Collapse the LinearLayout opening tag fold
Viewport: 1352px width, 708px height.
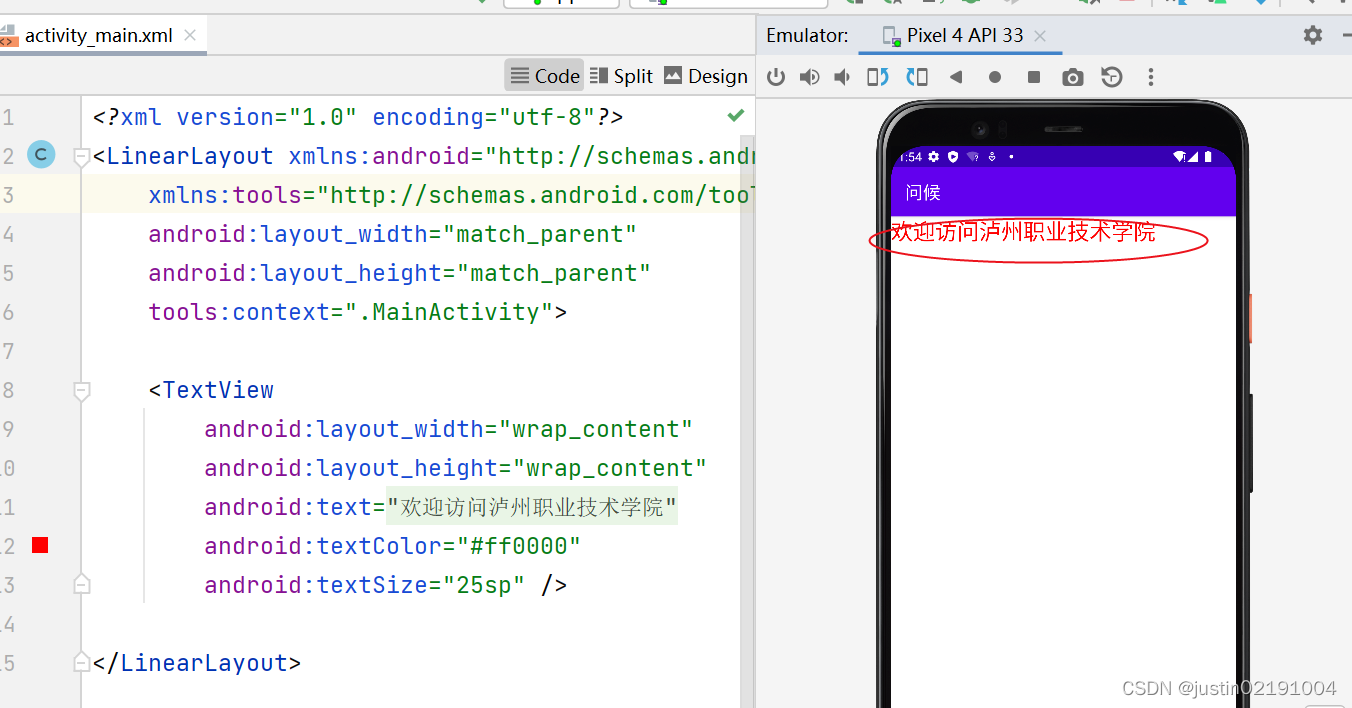pos(82,156)
